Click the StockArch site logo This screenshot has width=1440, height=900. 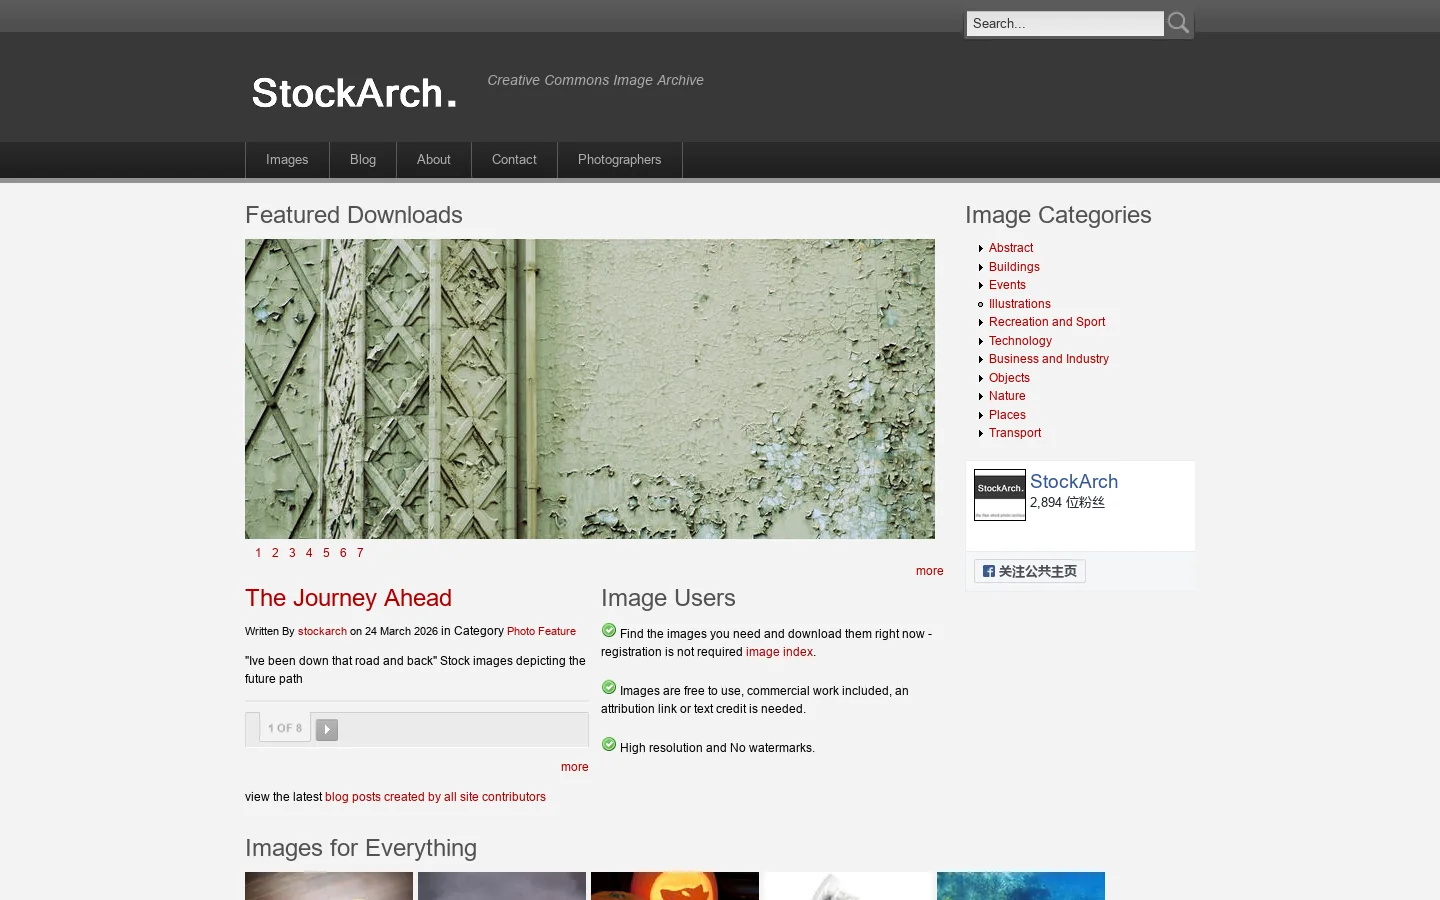tap(354, 93)
